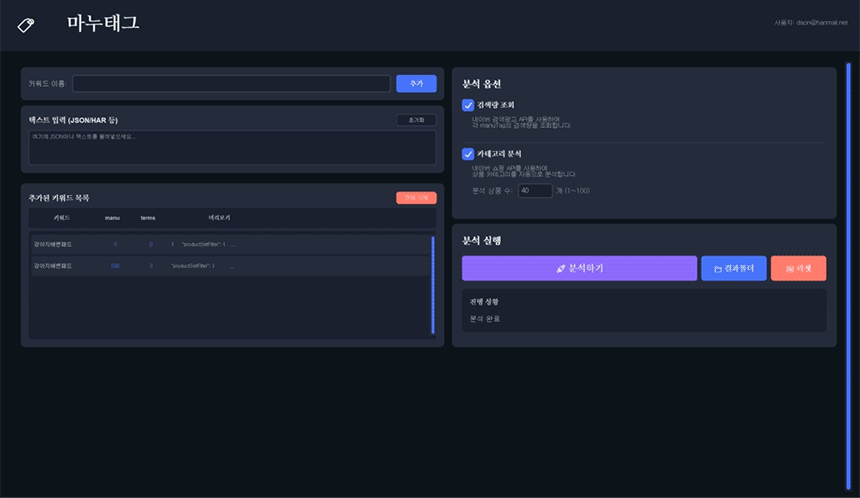
Task: Open the 결과폴더 folder button
Action: pyautogui.click(x=733, y=268)
